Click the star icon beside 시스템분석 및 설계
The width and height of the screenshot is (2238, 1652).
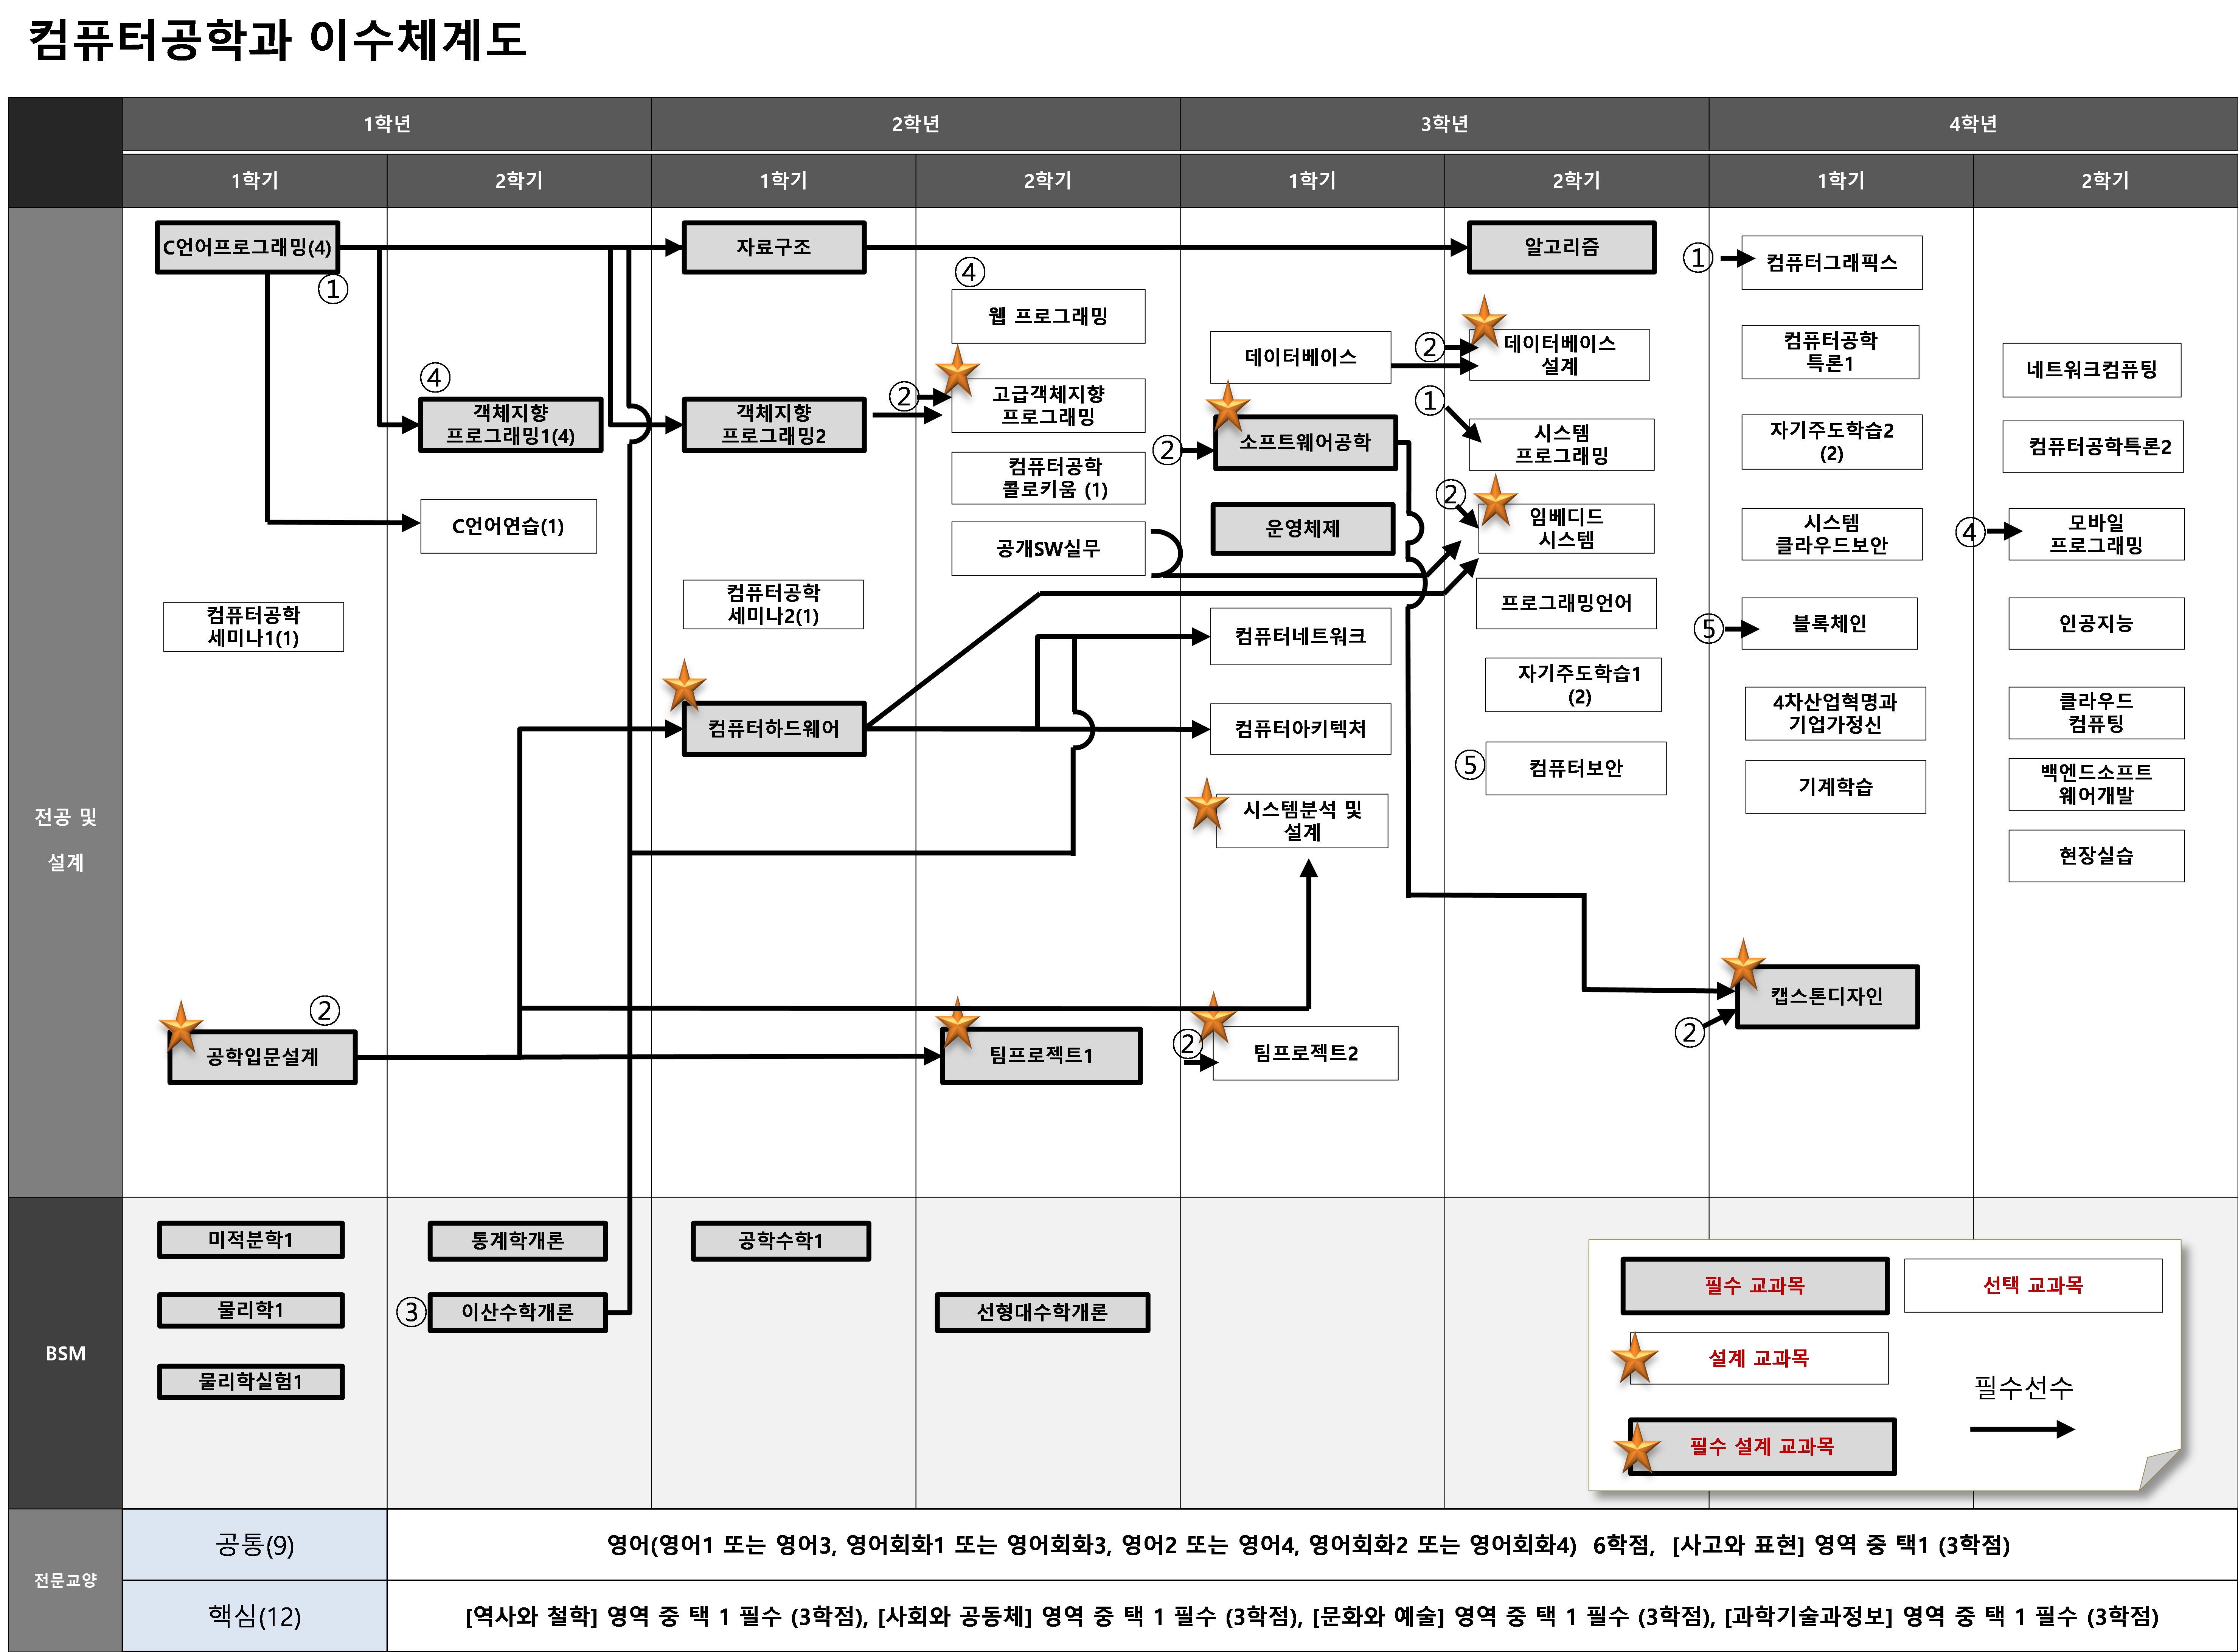point(1207,804)
